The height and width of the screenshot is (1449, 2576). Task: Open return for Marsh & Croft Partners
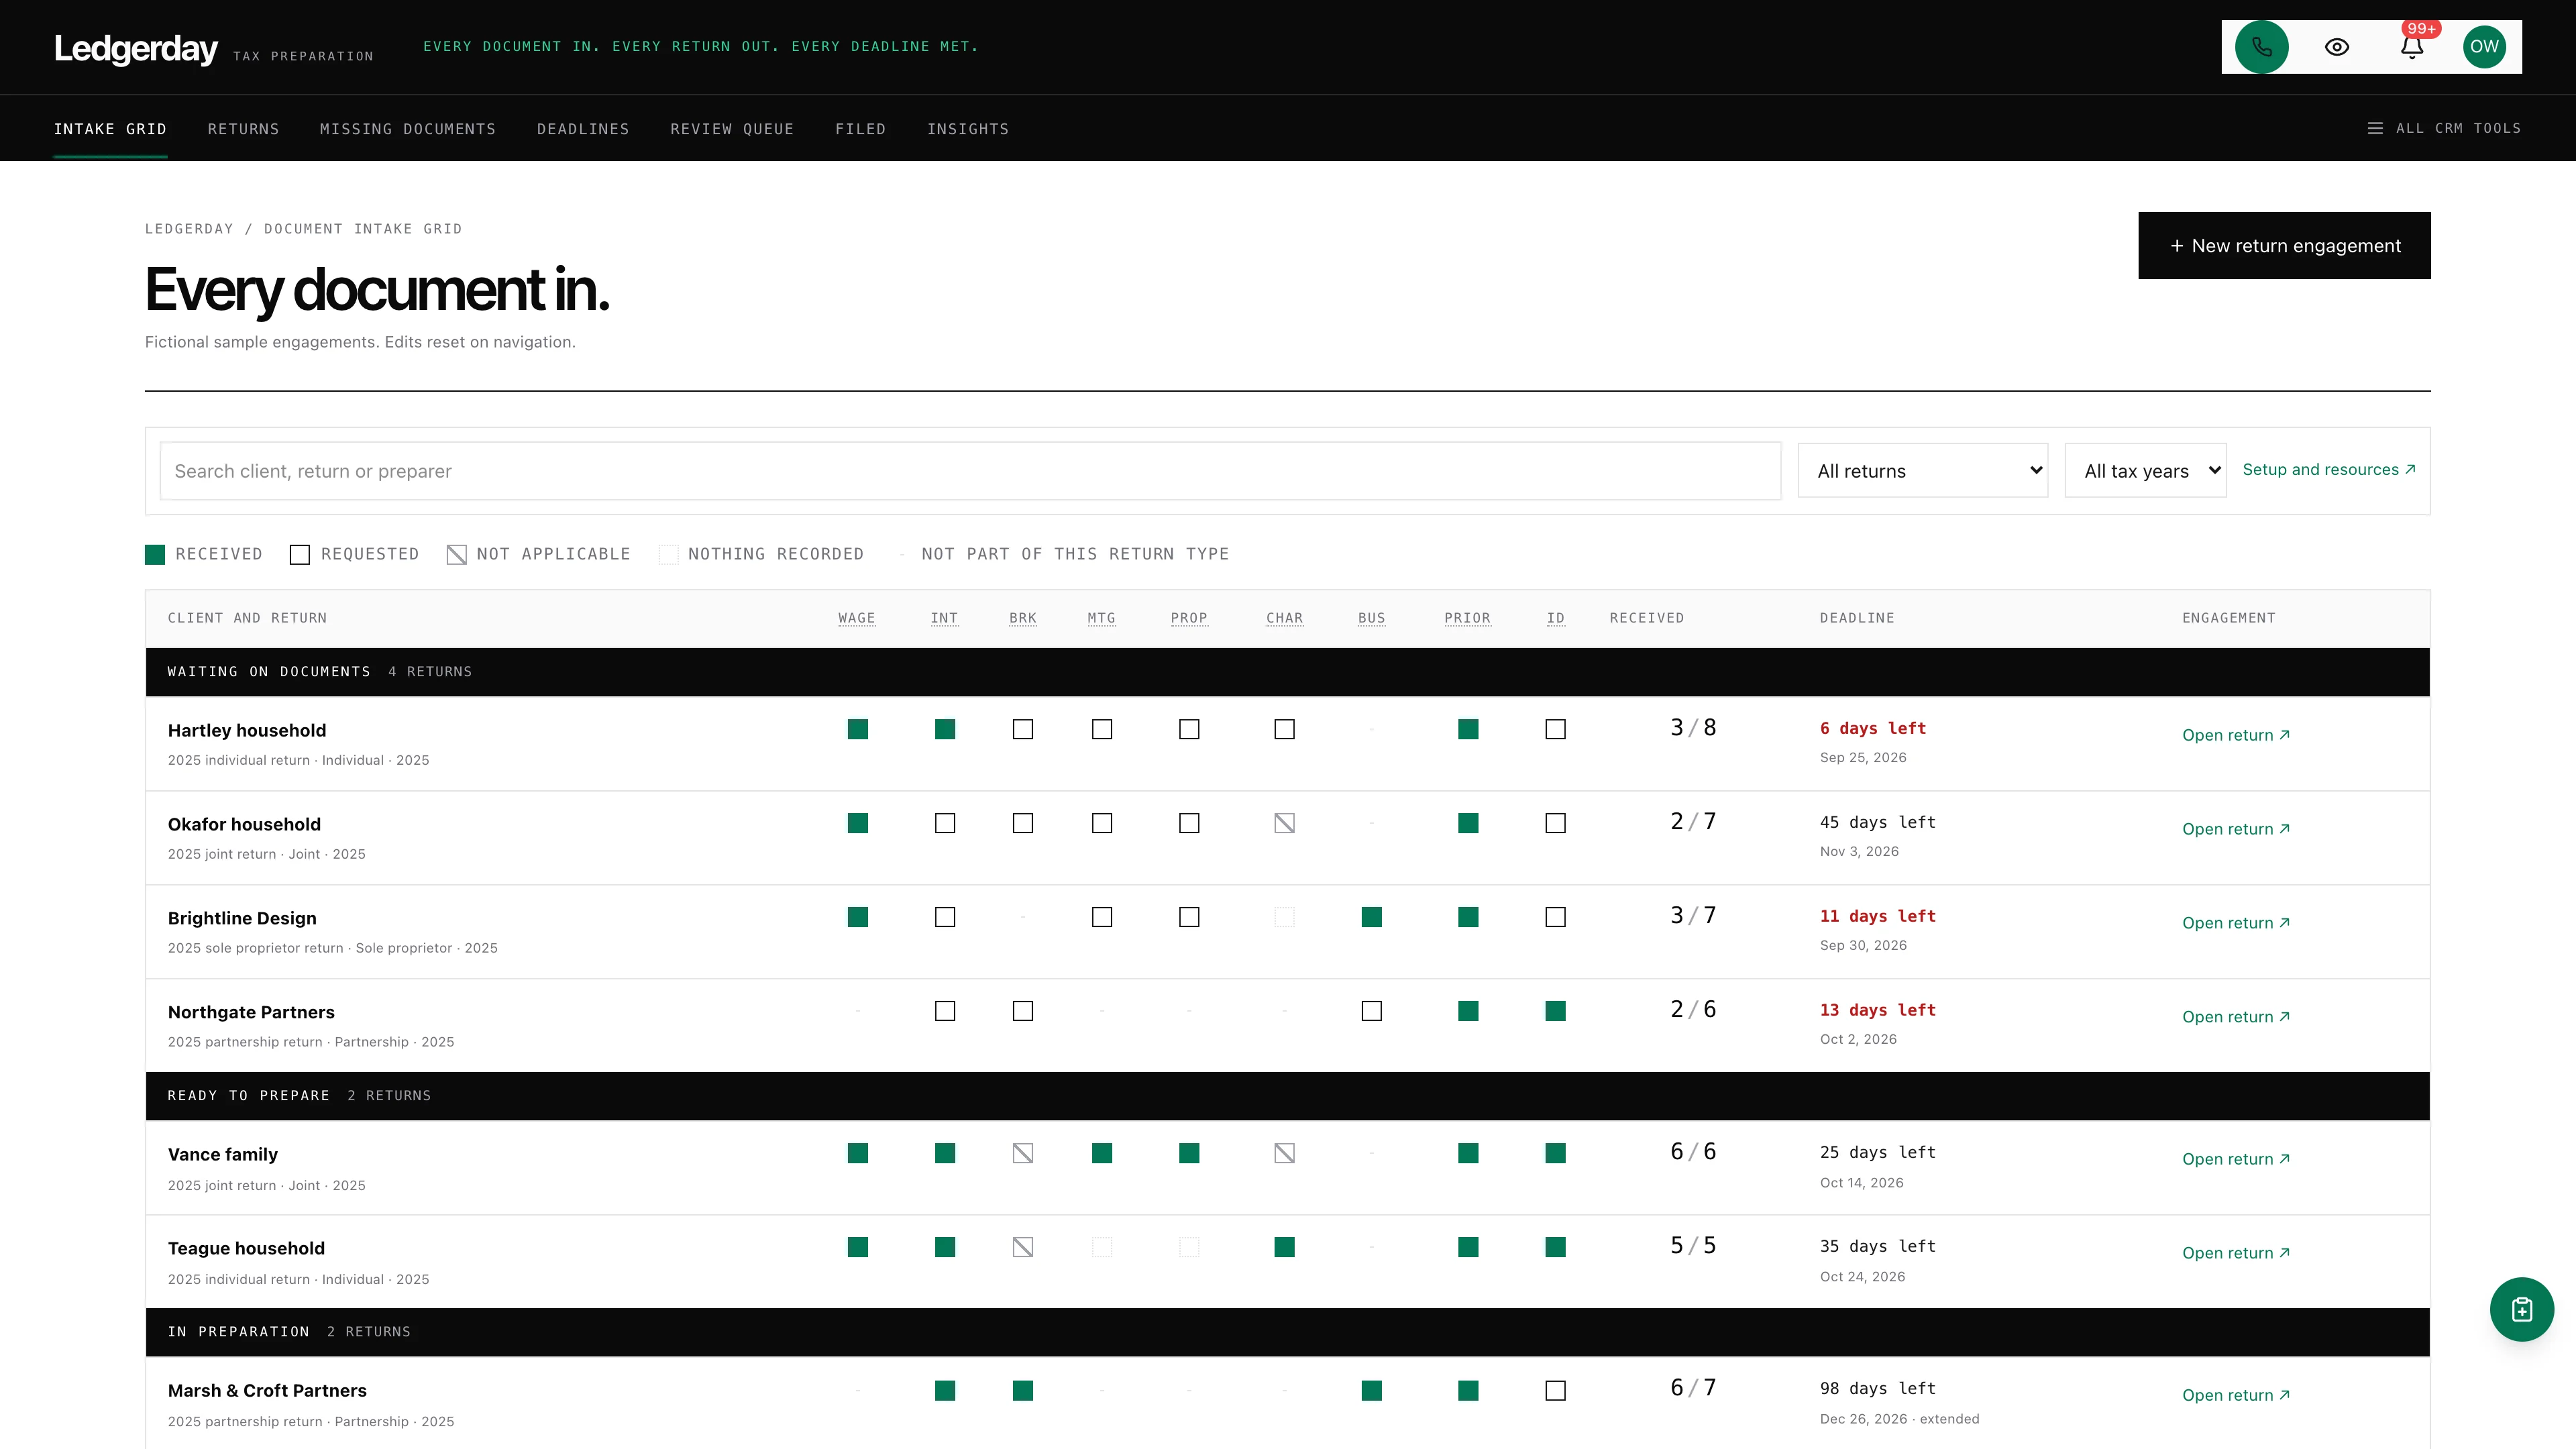pos(2235,1395)
